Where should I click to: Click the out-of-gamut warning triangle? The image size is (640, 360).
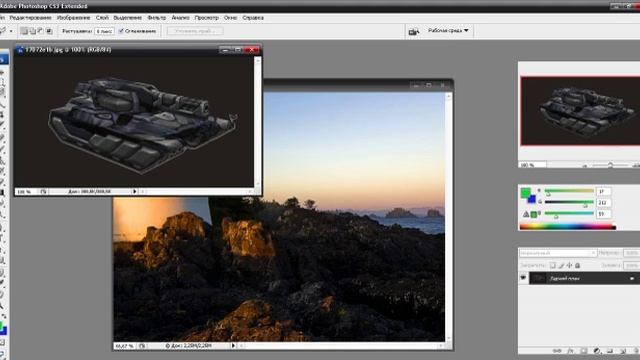526,214
